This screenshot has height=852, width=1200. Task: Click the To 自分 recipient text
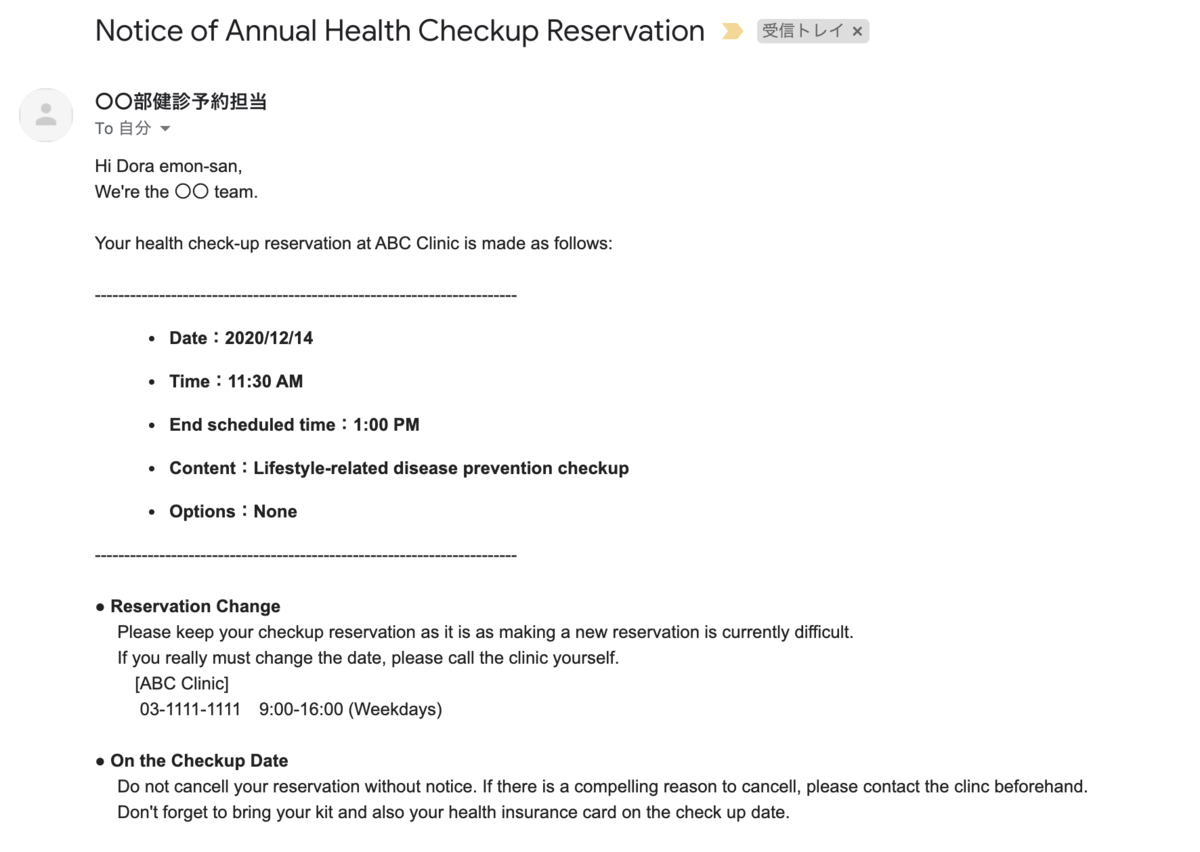pos(123,129)
